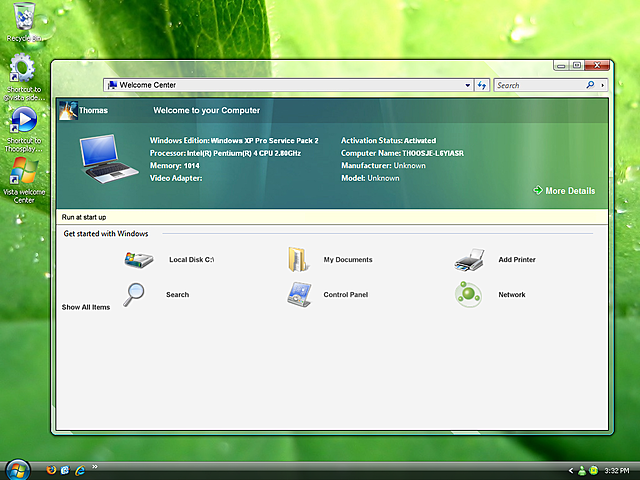Click the search magnifier in search box
This screenshot has width=640, height=480.
590,85
